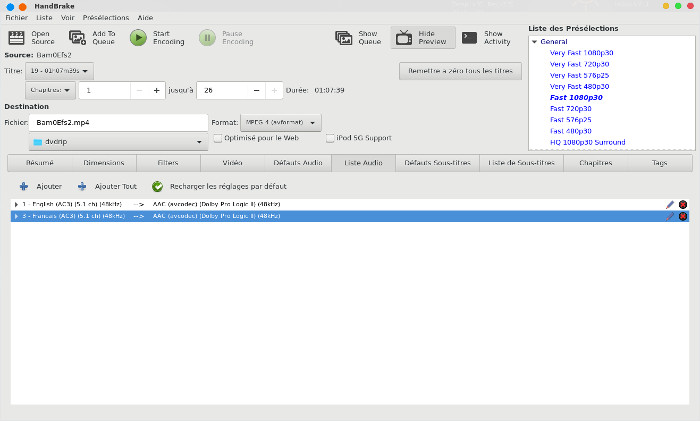Open the queue with Show Queue icon
The image size is (700, 421).
point(343,38)
